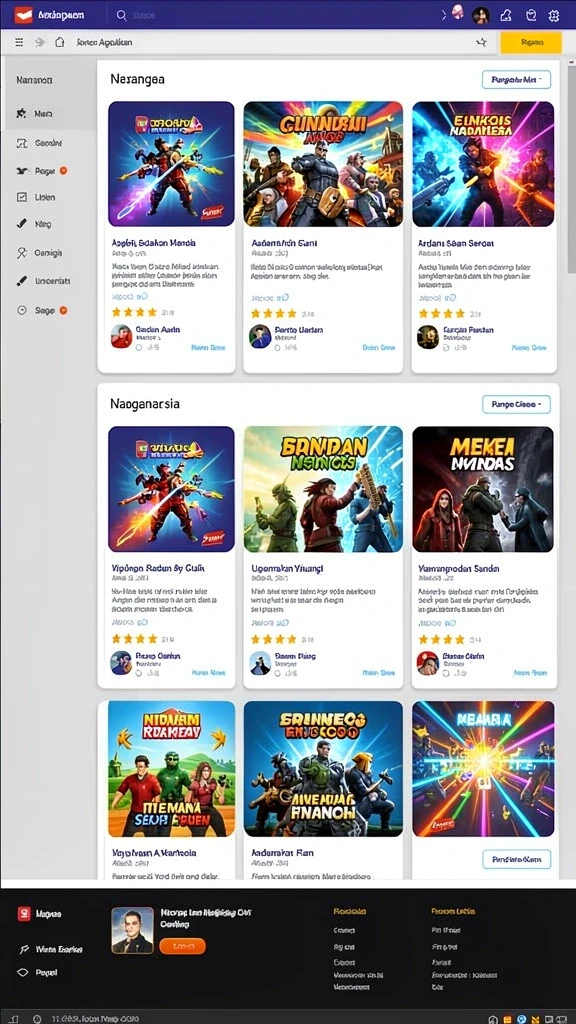Open the gear settings icon in the top bar
The height and width of the screenshot is (1024, 576).
(554, 16)
